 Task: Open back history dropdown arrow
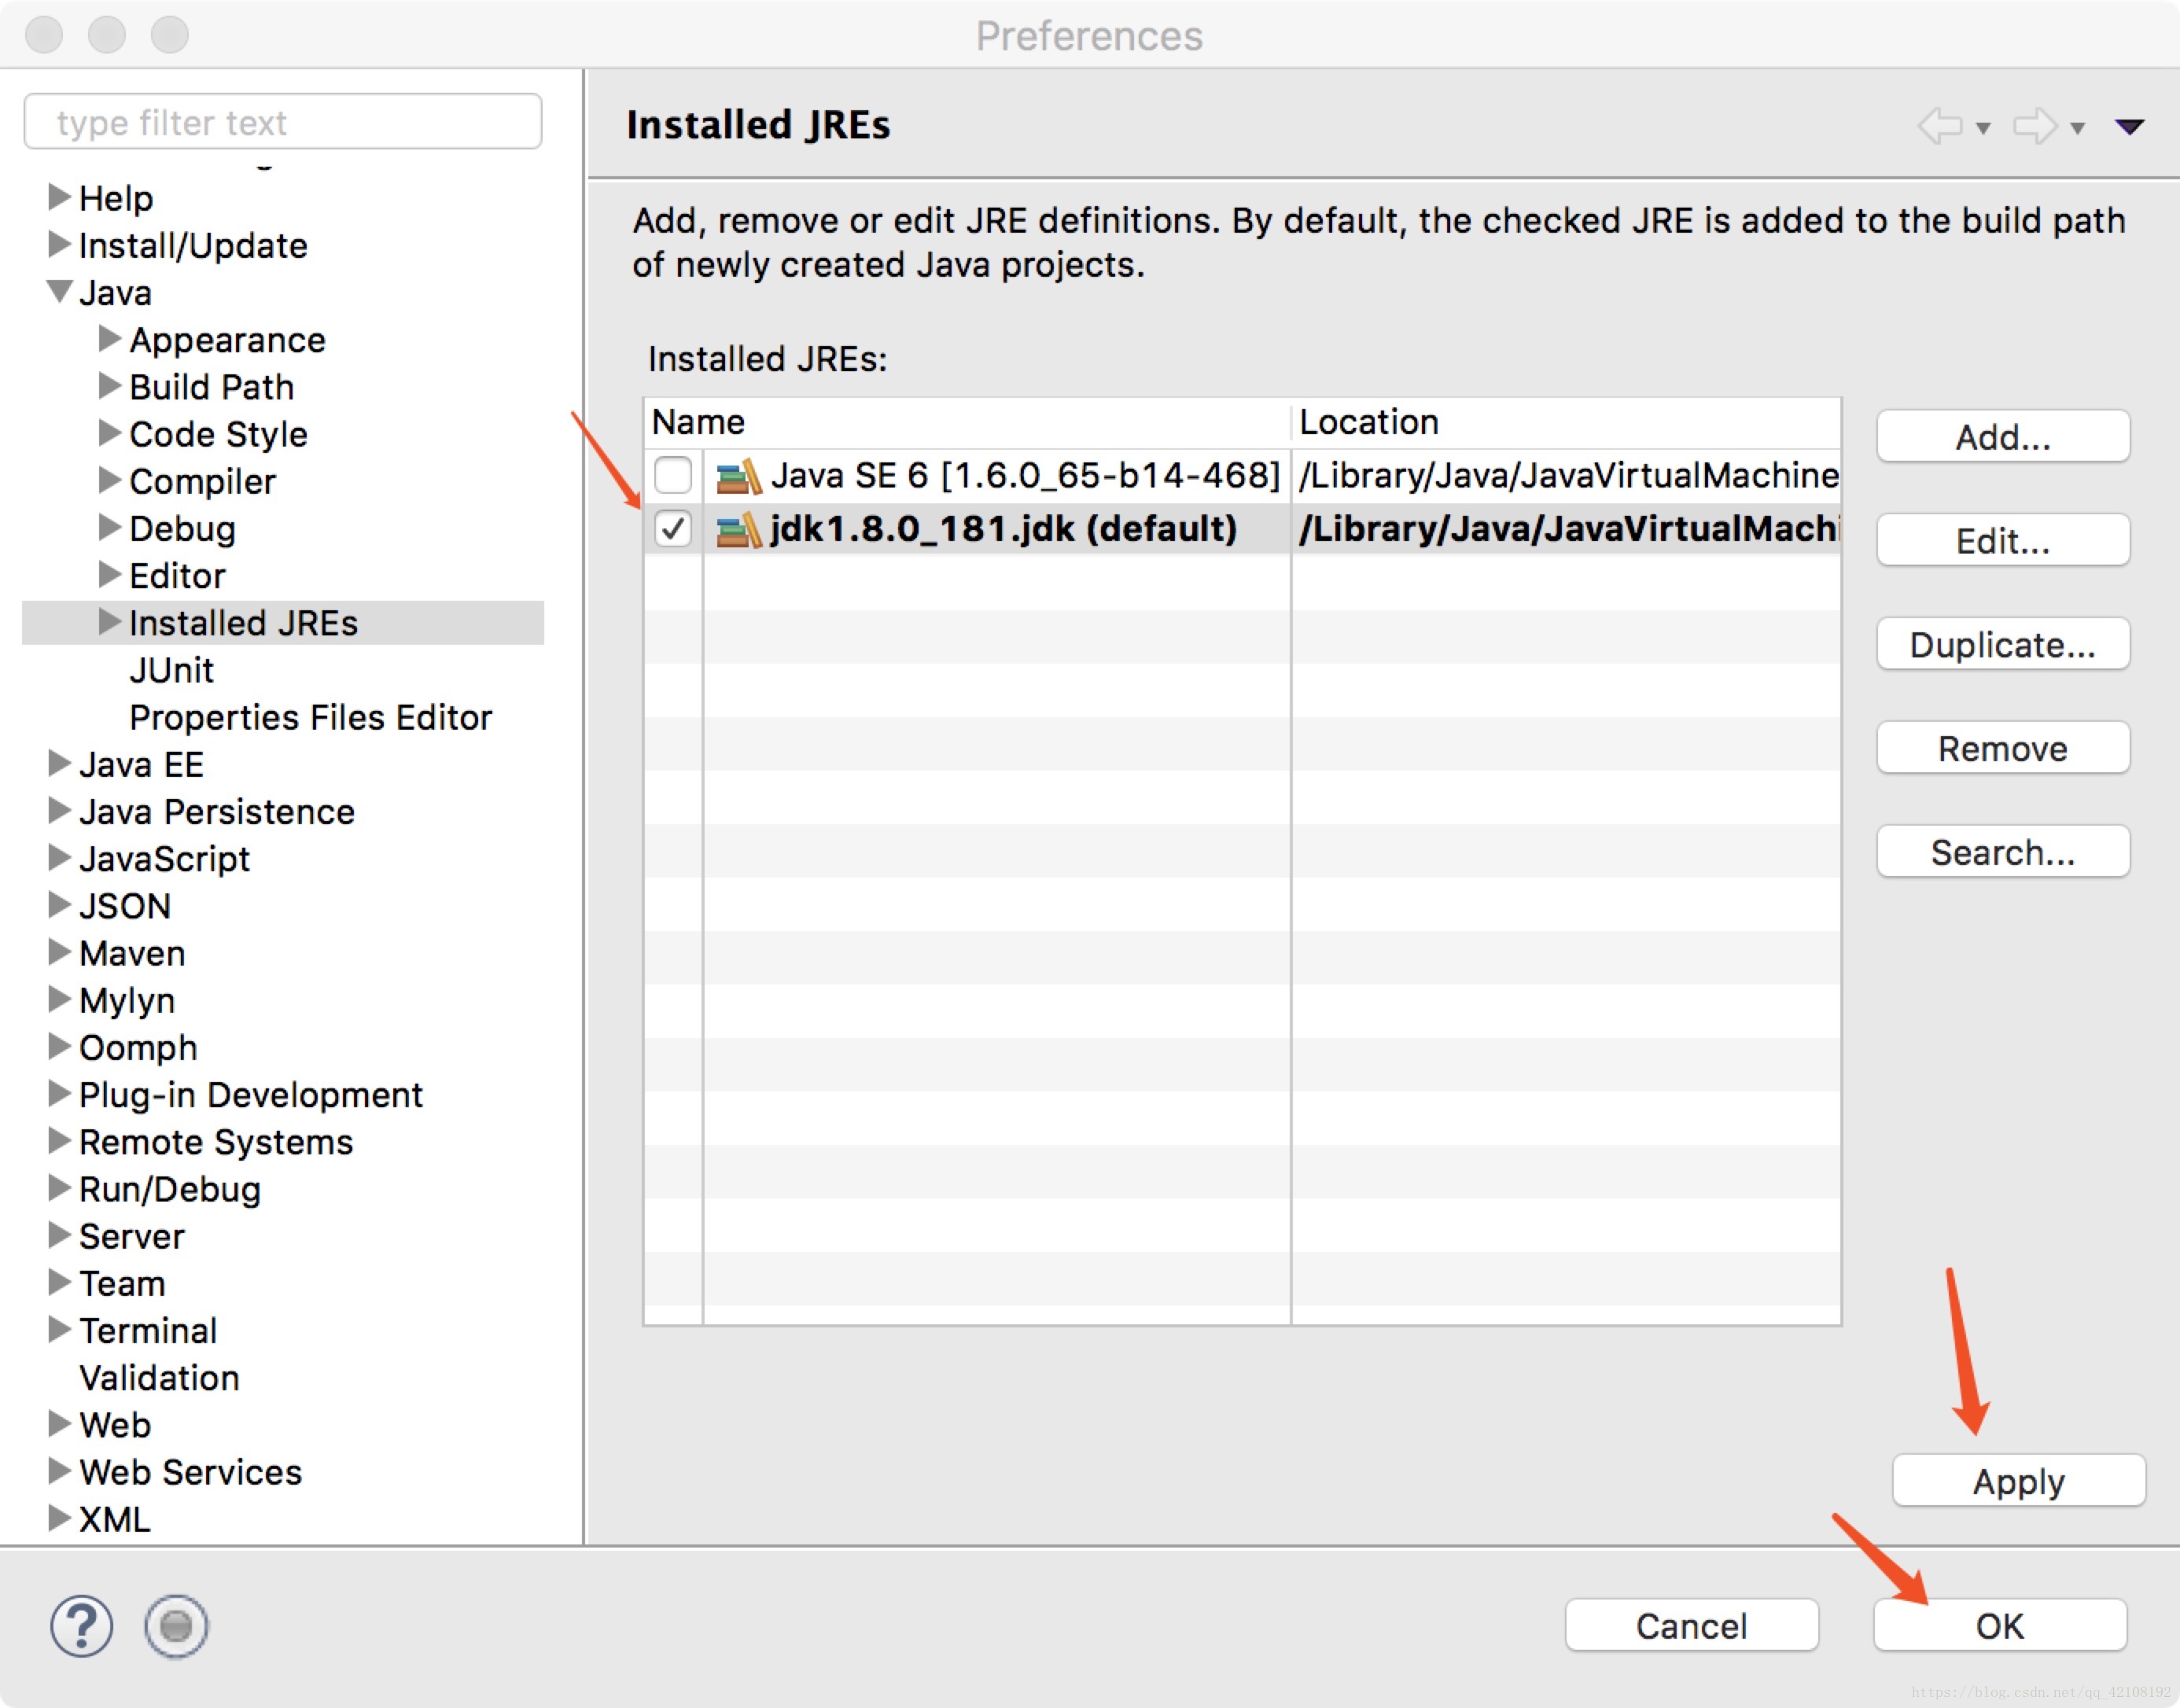pos(1983,128)
